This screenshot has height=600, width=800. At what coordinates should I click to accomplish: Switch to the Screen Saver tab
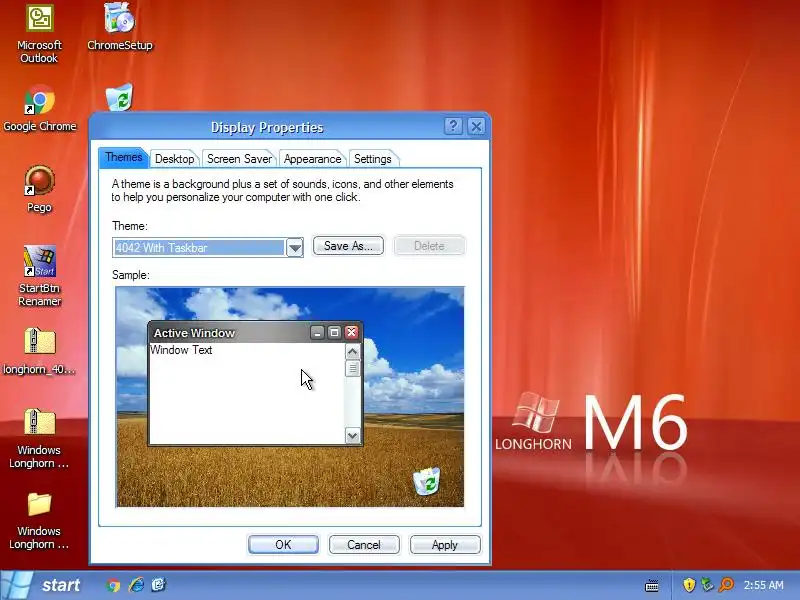coord(239,159)
